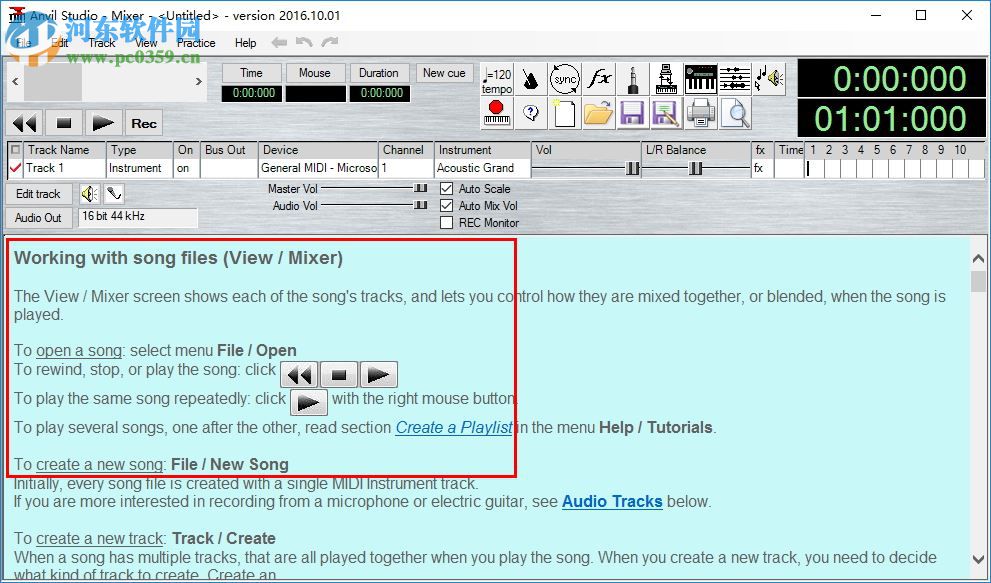Open the MIDI computer-keyboard connection icon
The height and width of the screenshot is (583, 991).
pos(666,80)
